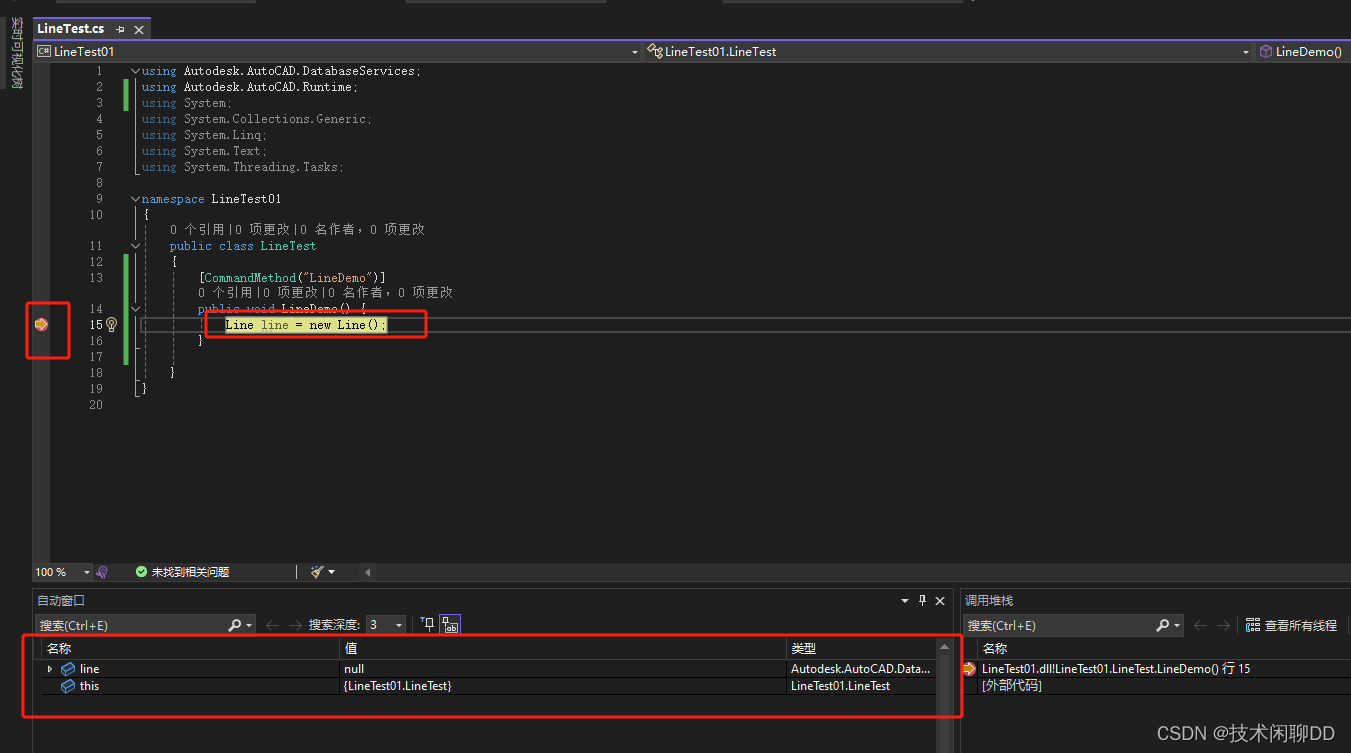Click line number 20 in the gutter
The image size is (1351, 753).
95,405
